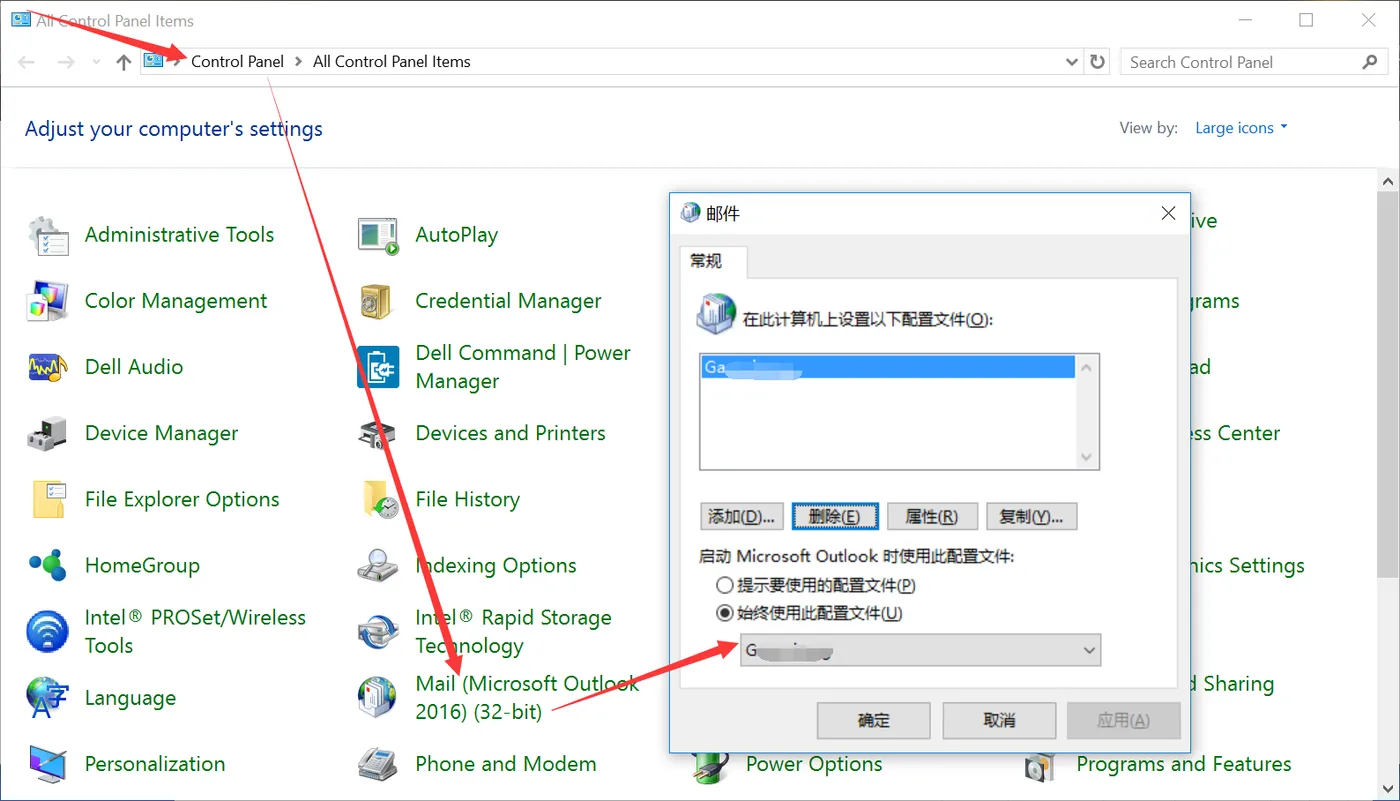The width and height of the screenshot is (1400, 801).
Task: Refresh the Control Panel address bar
Action: tap(1098, 62)
